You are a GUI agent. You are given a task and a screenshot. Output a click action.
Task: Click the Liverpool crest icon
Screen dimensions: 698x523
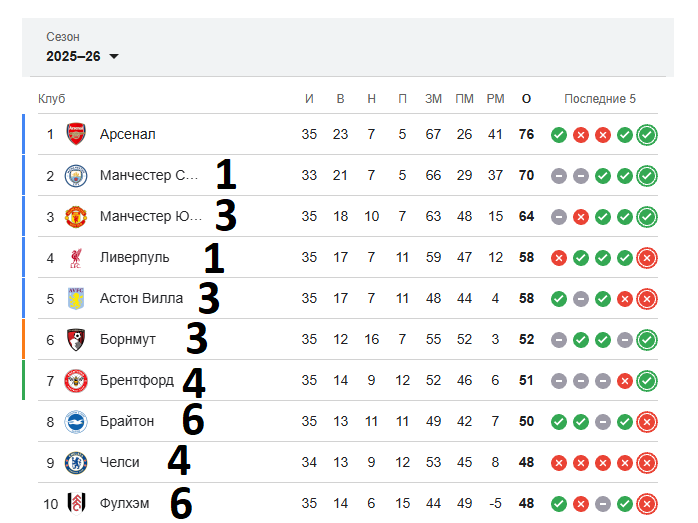[x=76, y=258]
